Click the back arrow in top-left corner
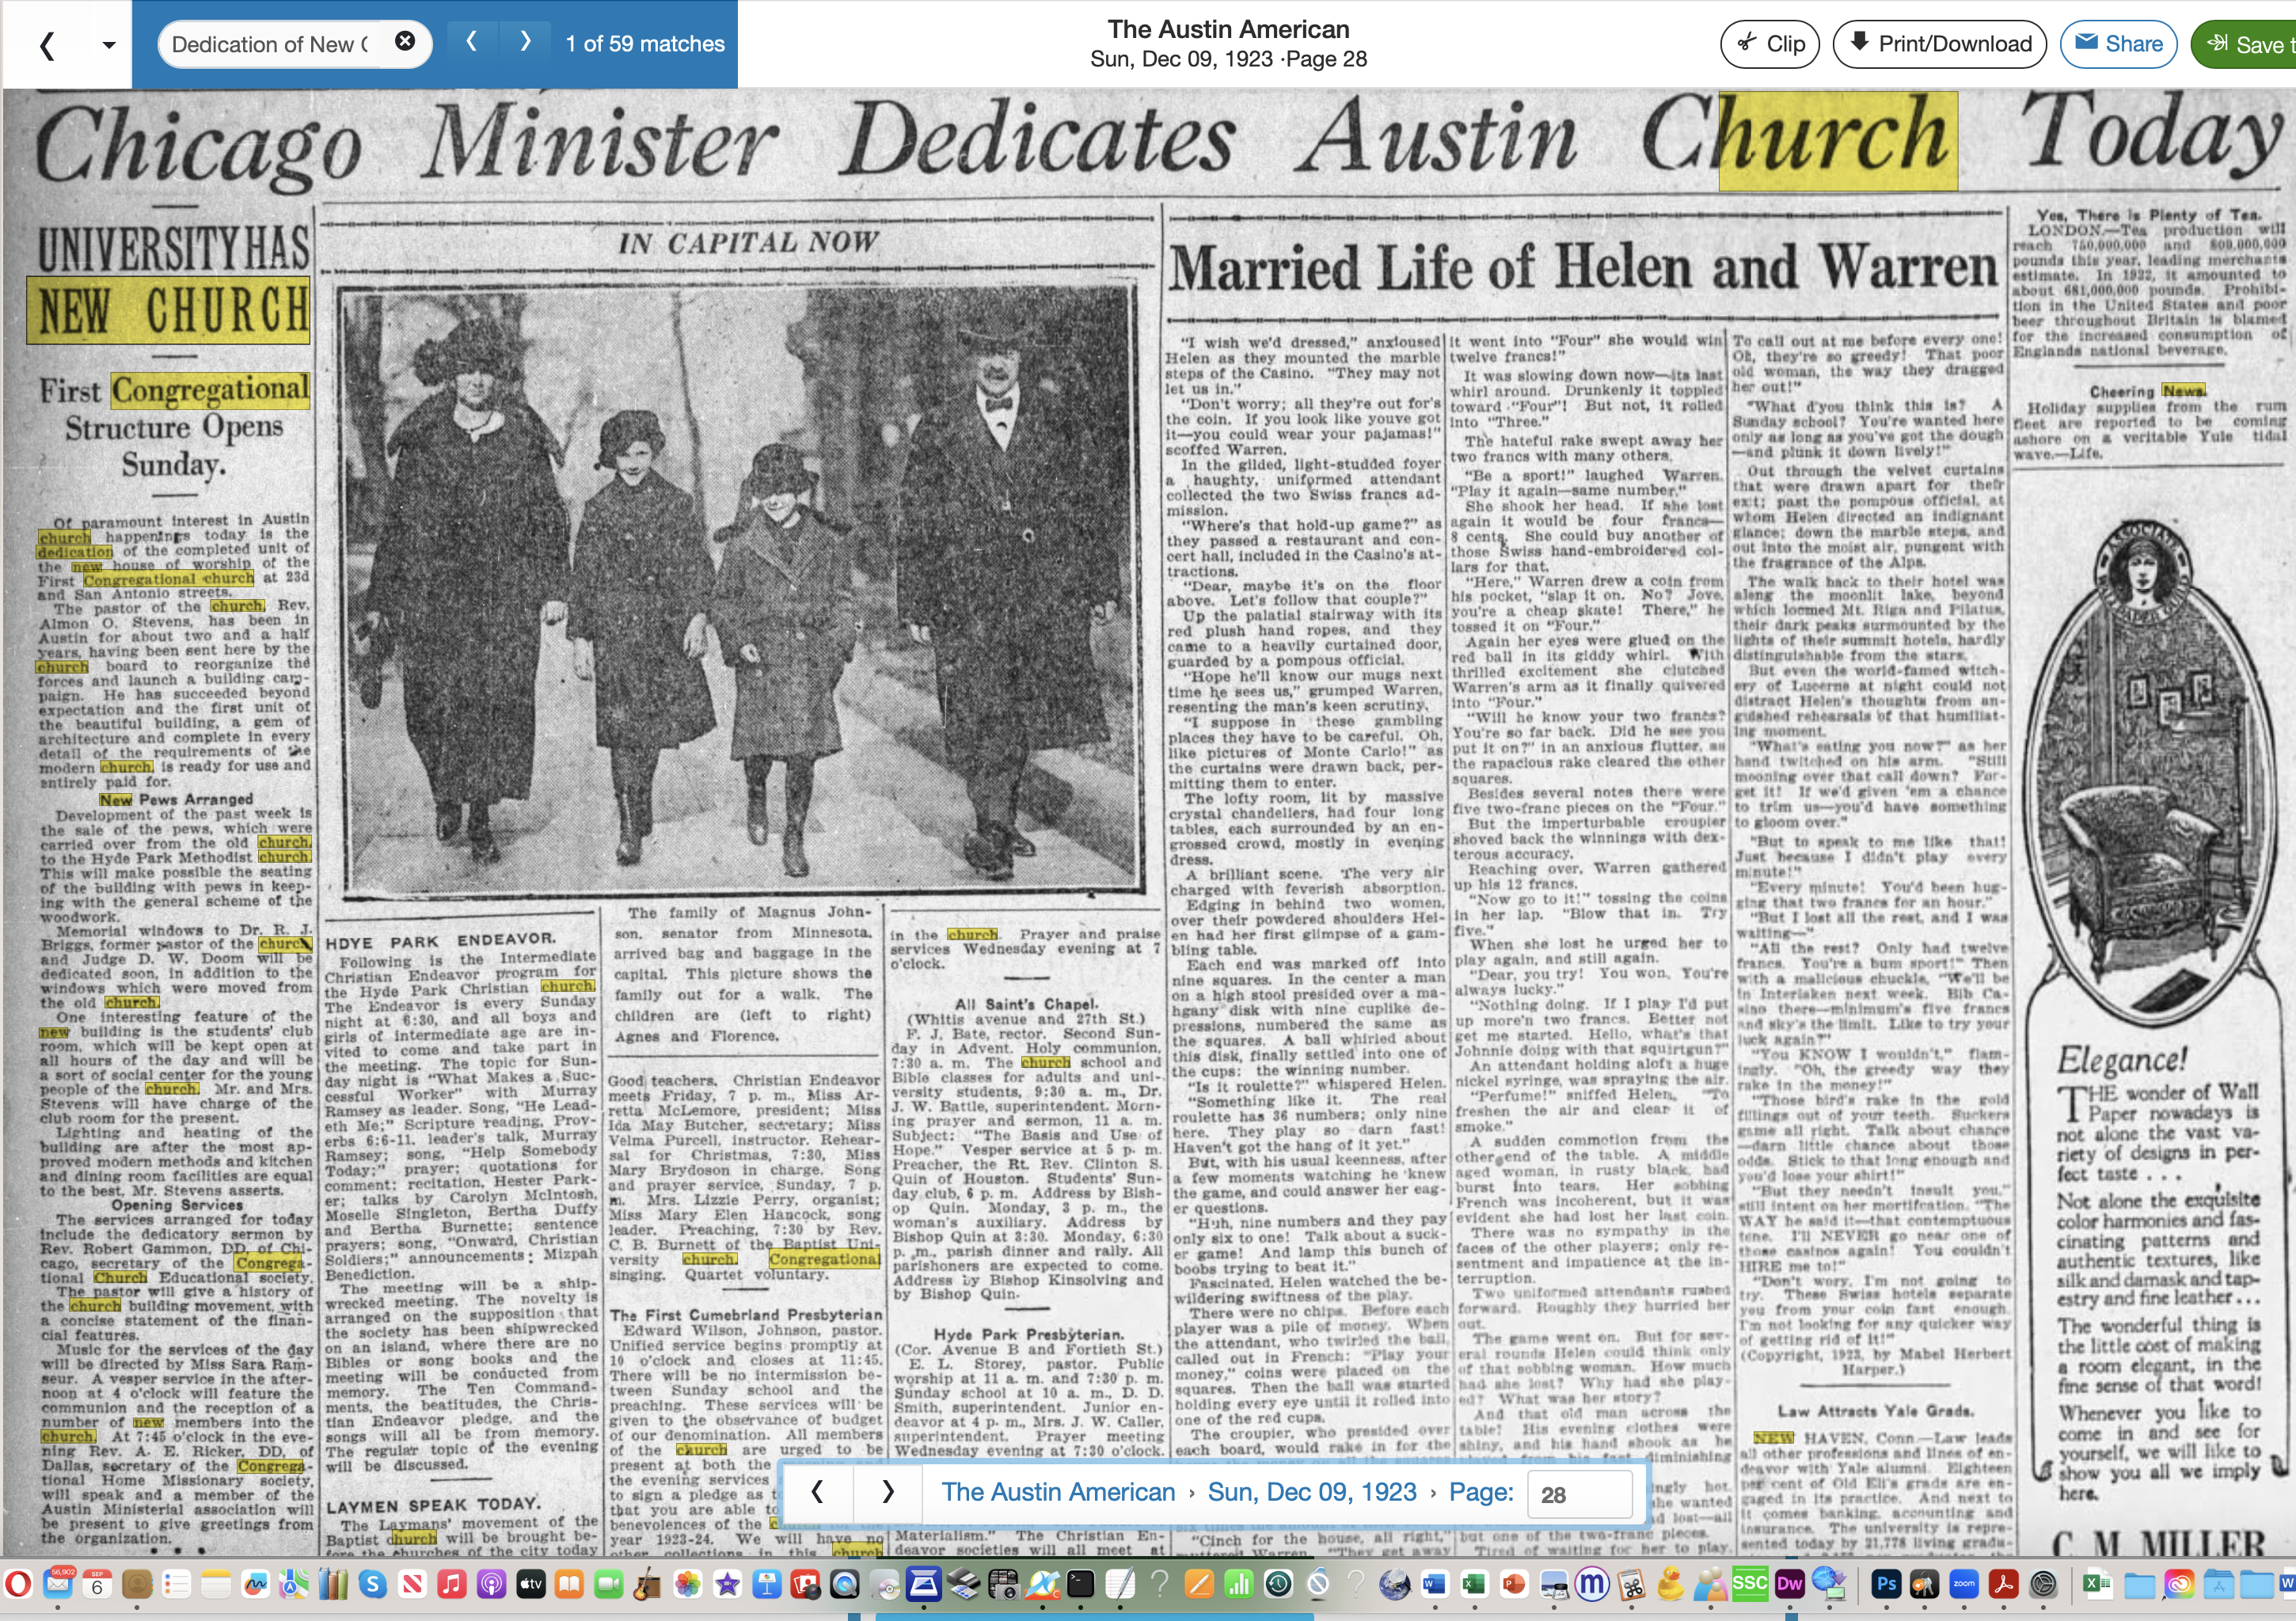 tap(47, 45)
